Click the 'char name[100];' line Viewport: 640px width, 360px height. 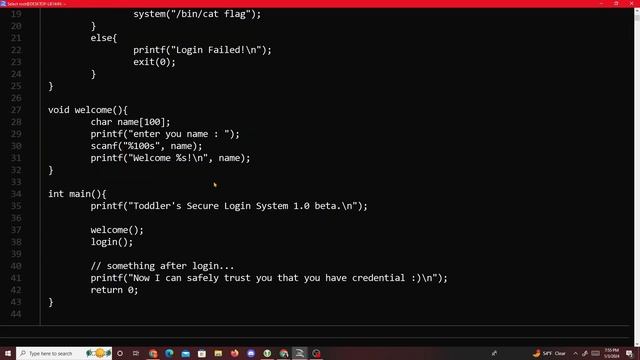tap(130, 122)
